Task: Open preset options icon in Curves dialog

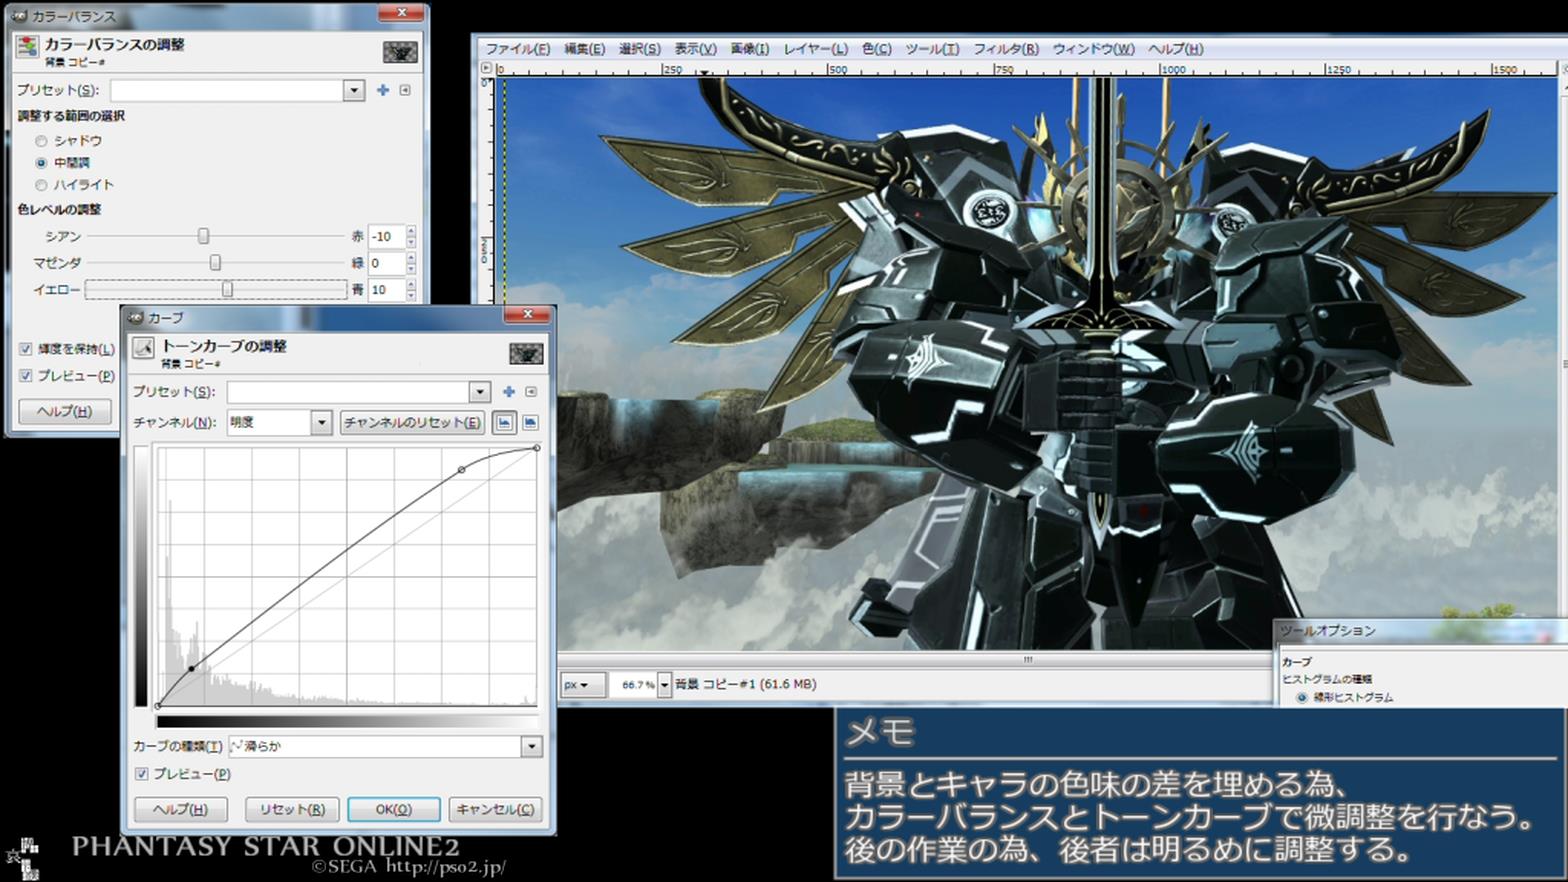Action: pos(531,392)
